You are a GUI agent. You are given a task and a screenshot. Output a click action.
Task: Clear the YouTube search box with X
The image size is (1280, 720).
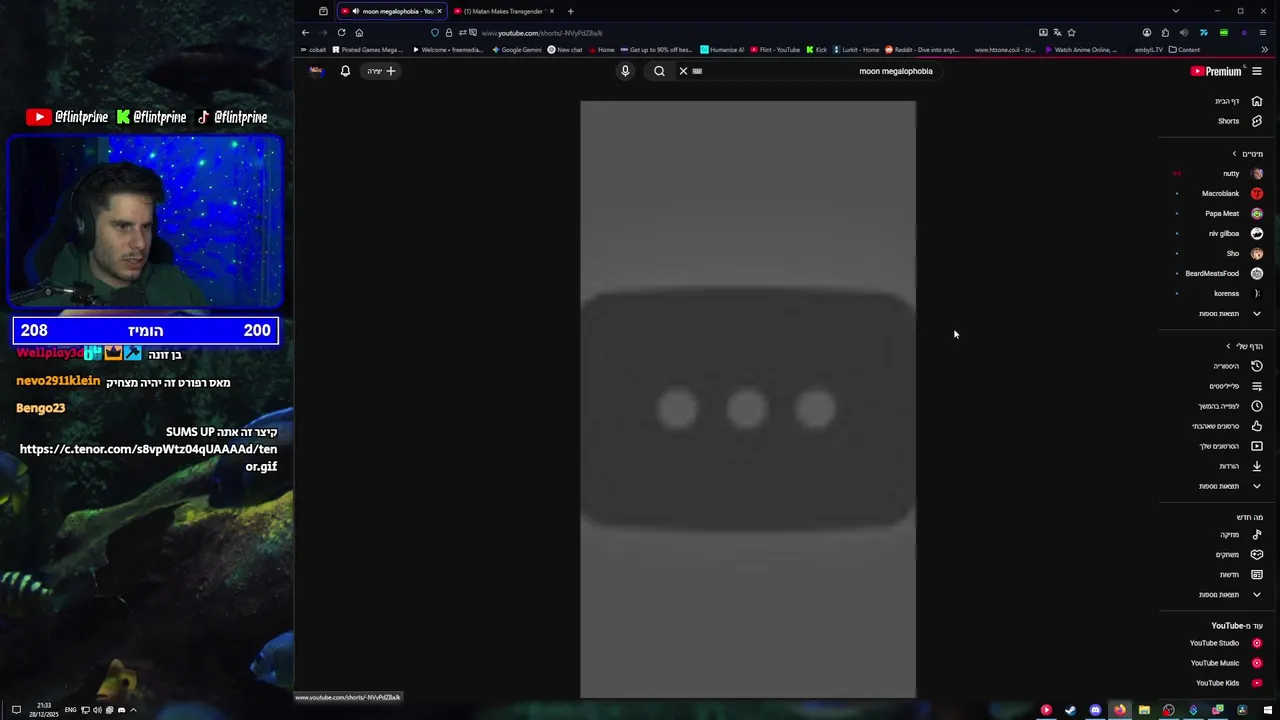(x=683, y=71)
